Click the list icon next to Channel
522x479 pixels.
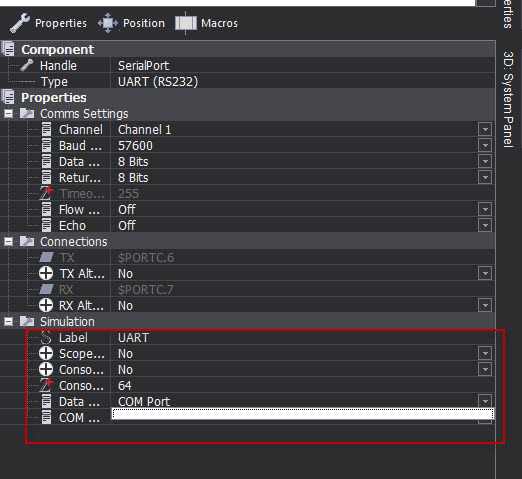46,129
